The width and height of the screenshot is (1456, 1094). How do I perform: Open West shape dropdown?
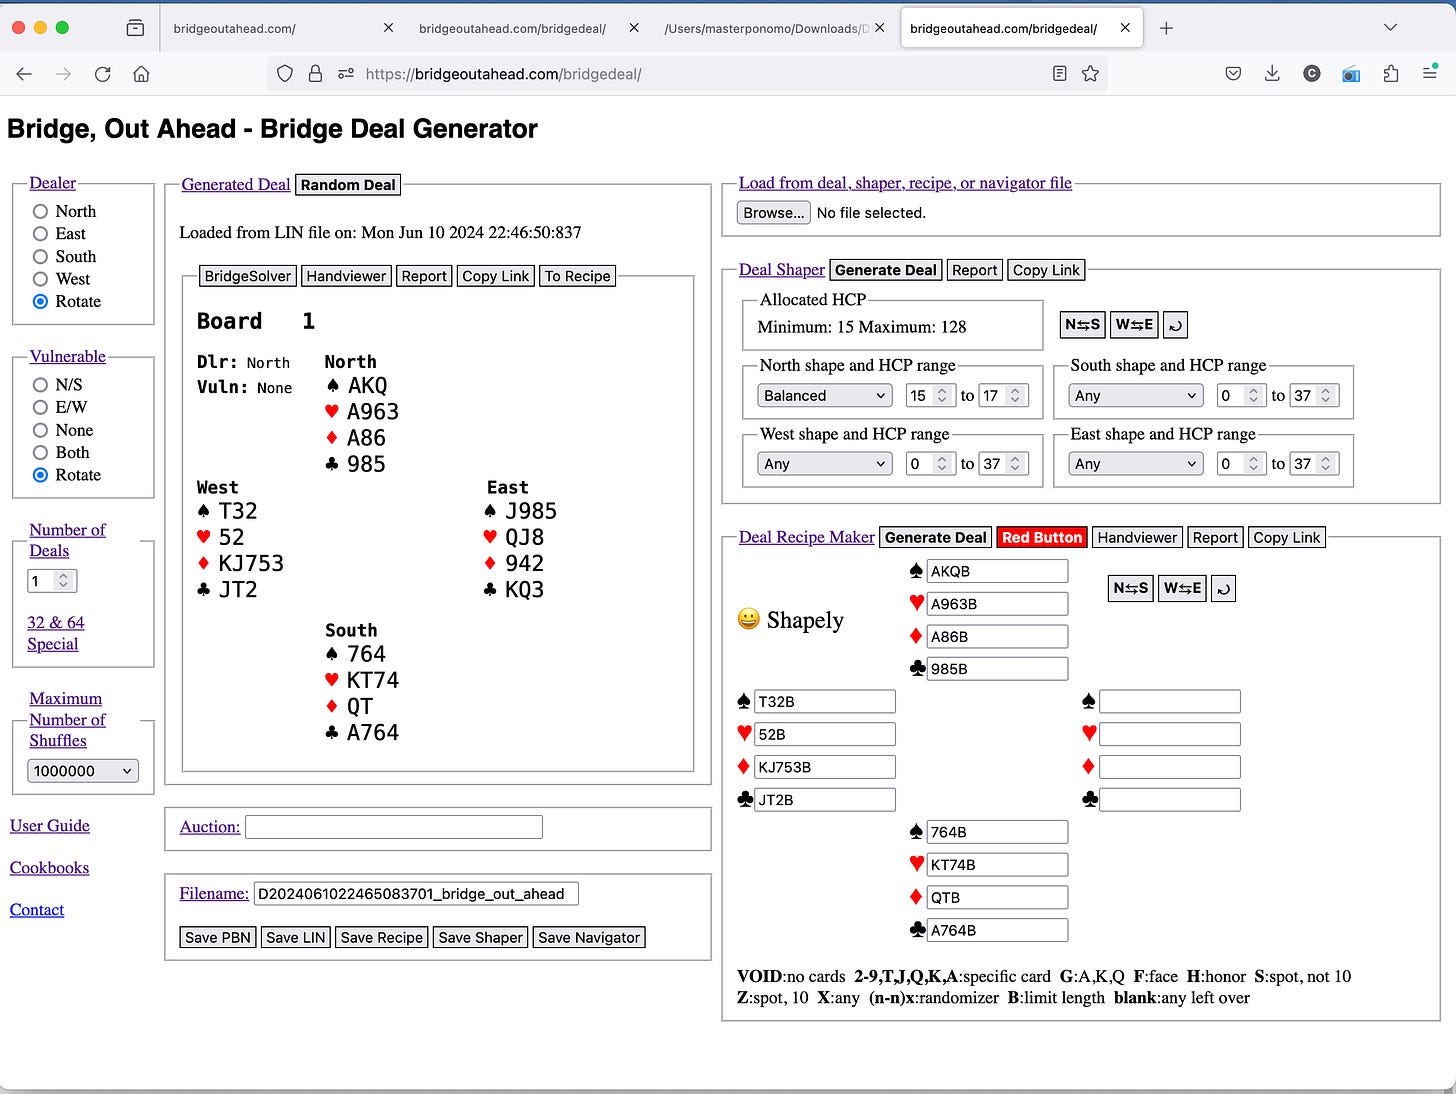click(x=824, y=463)
